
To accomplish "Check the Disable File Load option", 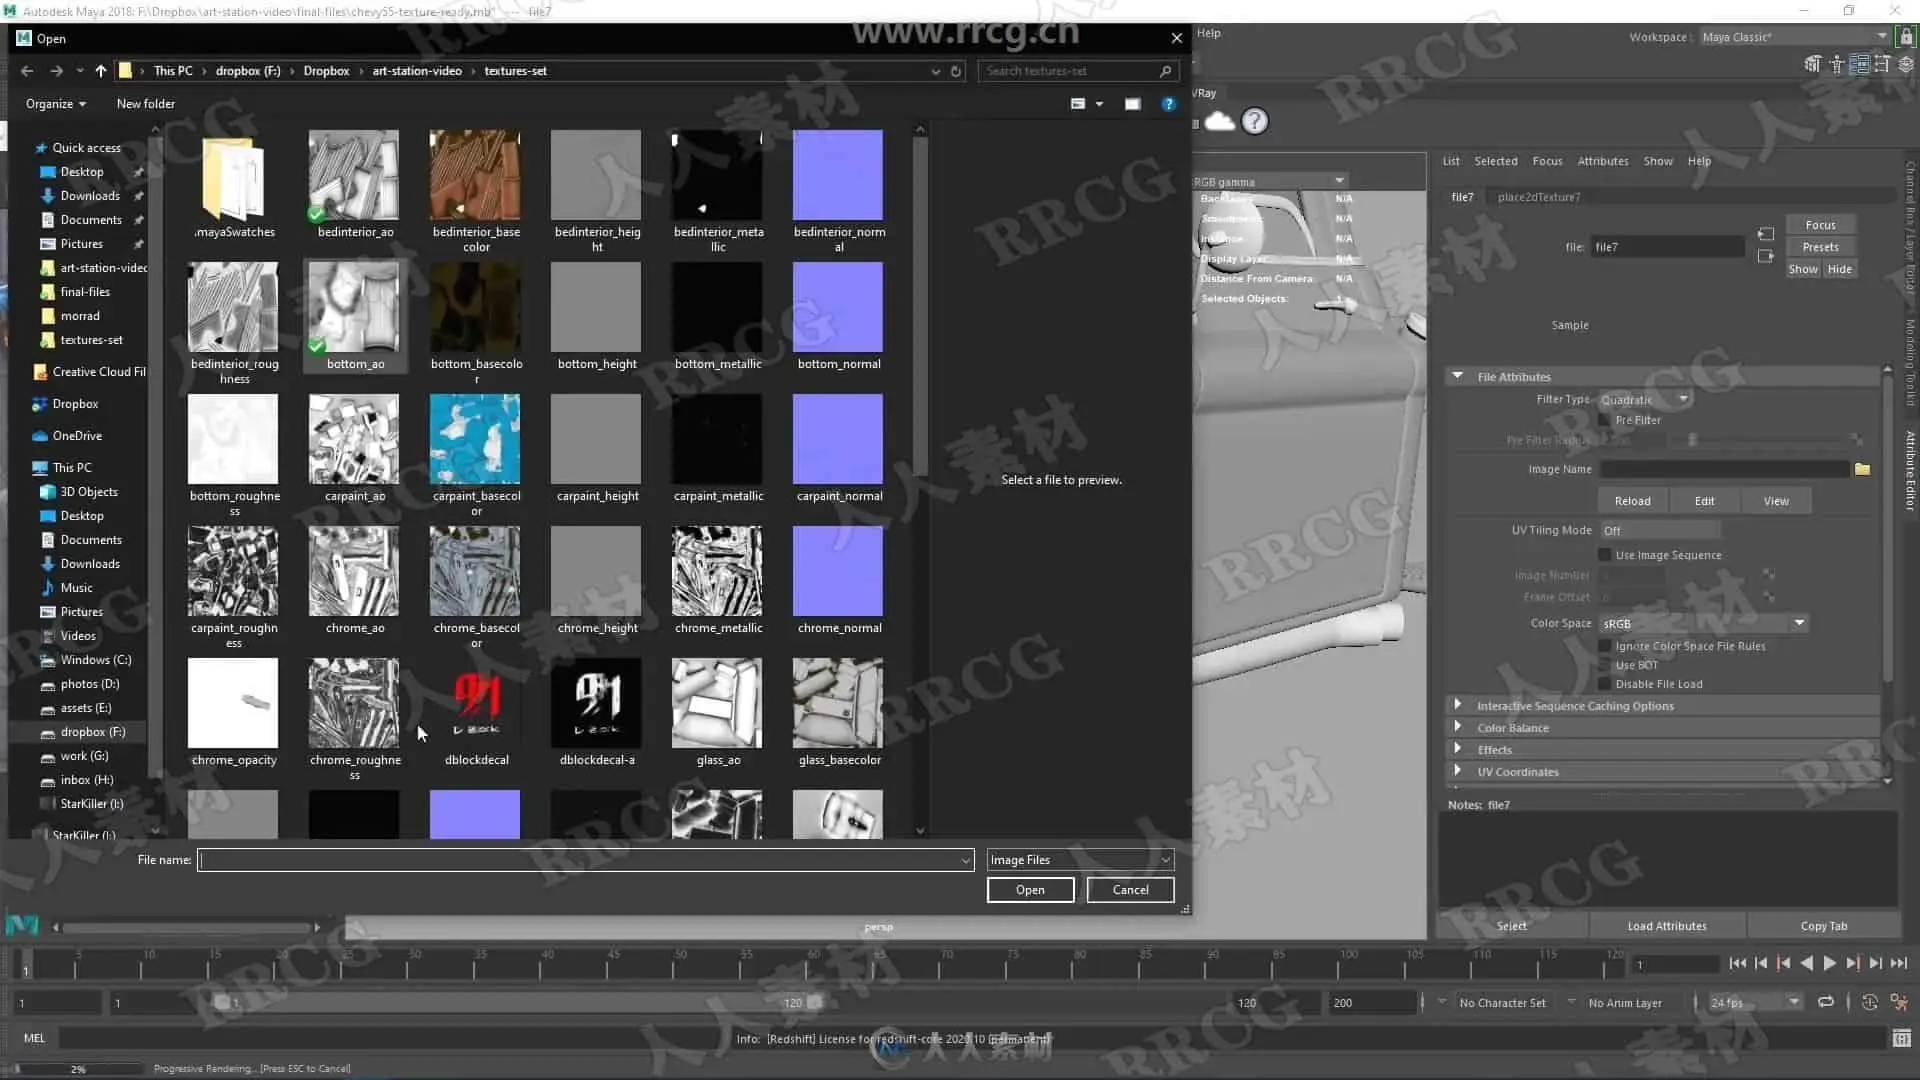I will 1605,684.
